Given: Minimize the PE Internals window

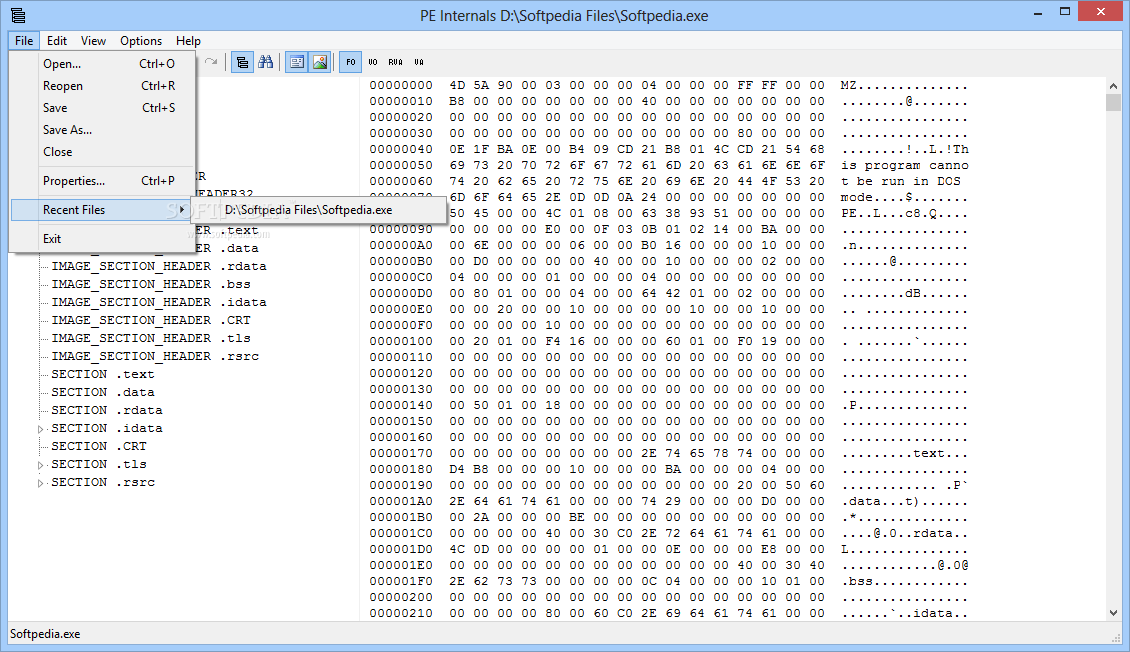Looking at the screenshot, I should 1038,12.
